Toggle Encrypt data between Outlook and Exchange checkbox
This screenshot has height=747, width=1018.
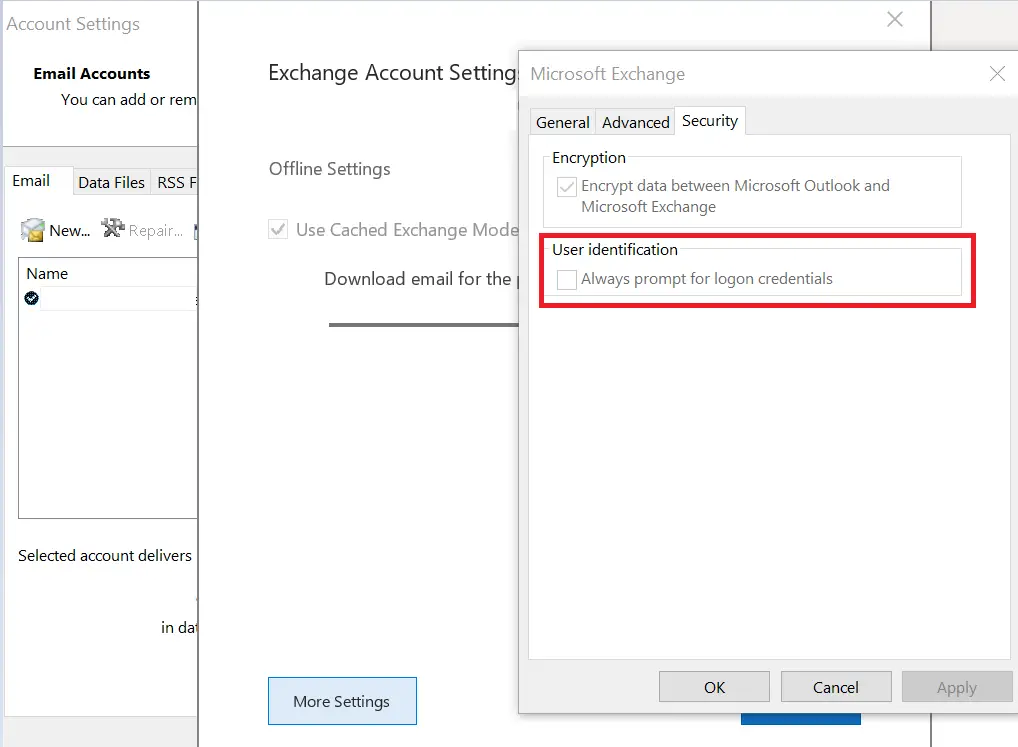click(x=567, y=187)
